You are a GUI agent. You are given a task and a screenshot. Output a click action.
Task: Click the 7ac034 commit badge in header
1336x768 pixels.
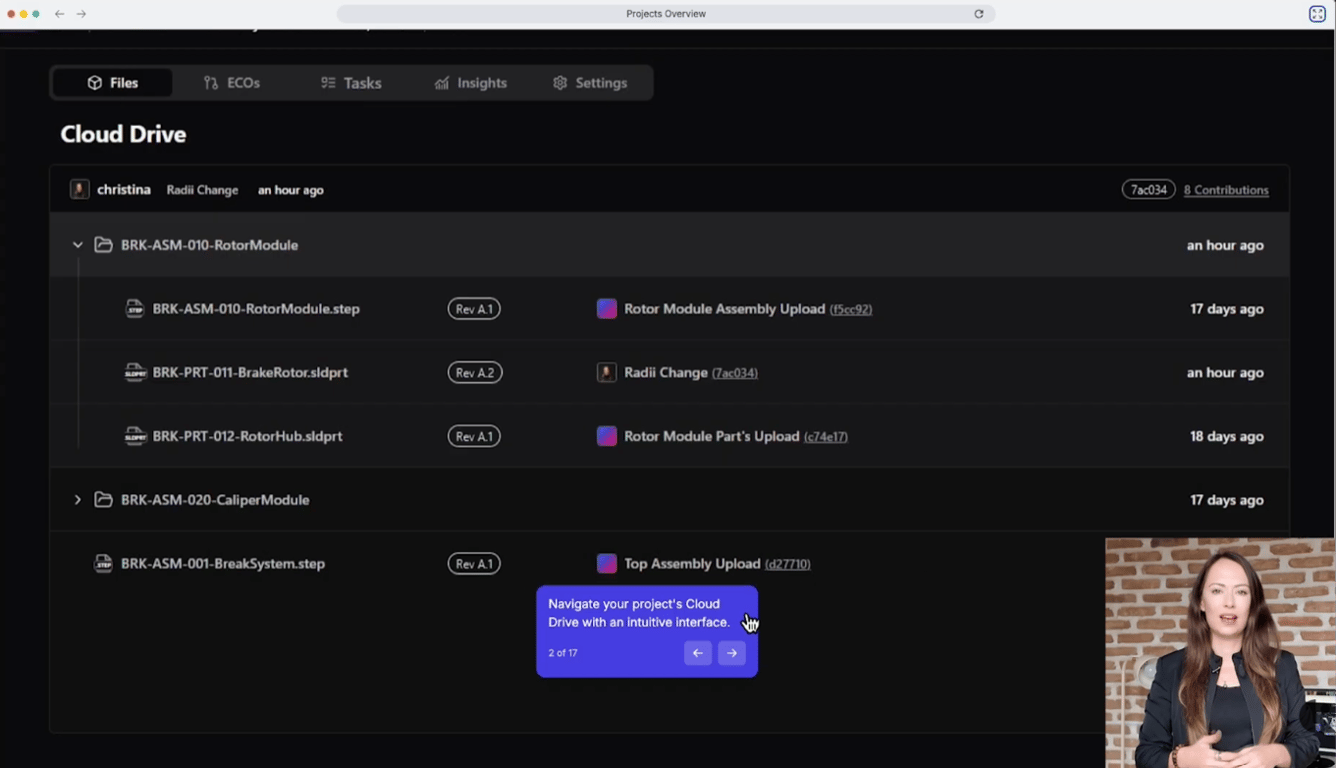[x=1149, y=190]
